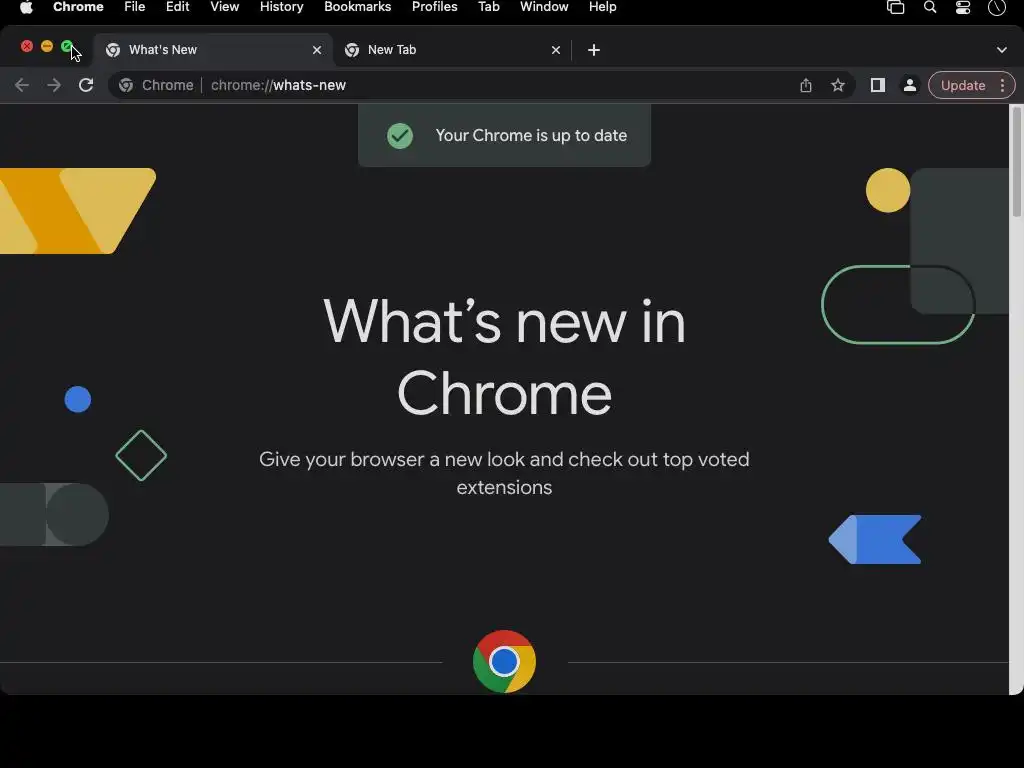Open the Profiles menu

click(435, 7)
